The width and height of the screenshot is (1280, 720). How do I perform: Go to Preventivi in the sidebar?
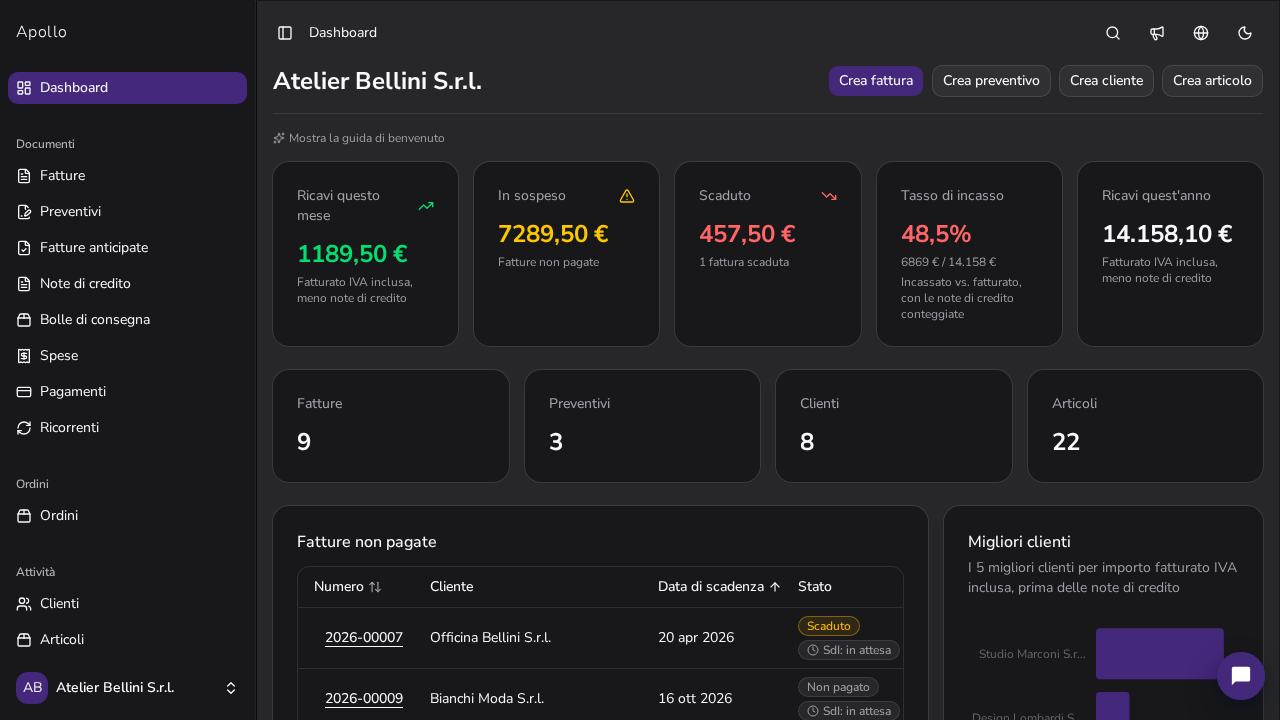(x=127, y=212)
